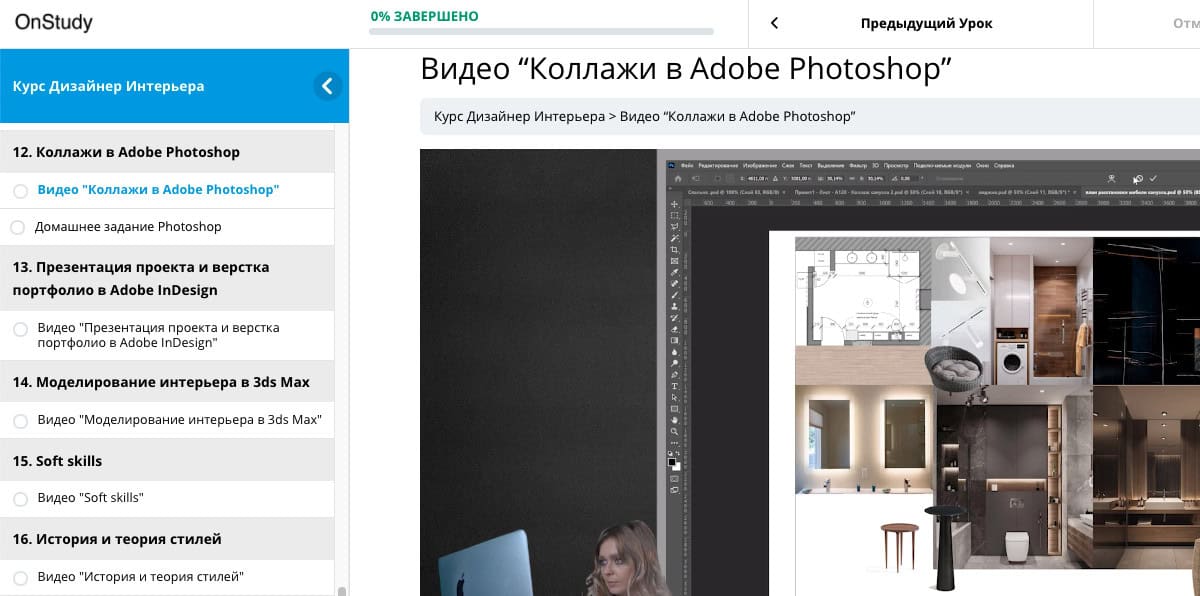Select the Crop tool in Photoshop's toolbar
The width and height of the screenshot is (1200, 596).
click(x=674, y=248)
